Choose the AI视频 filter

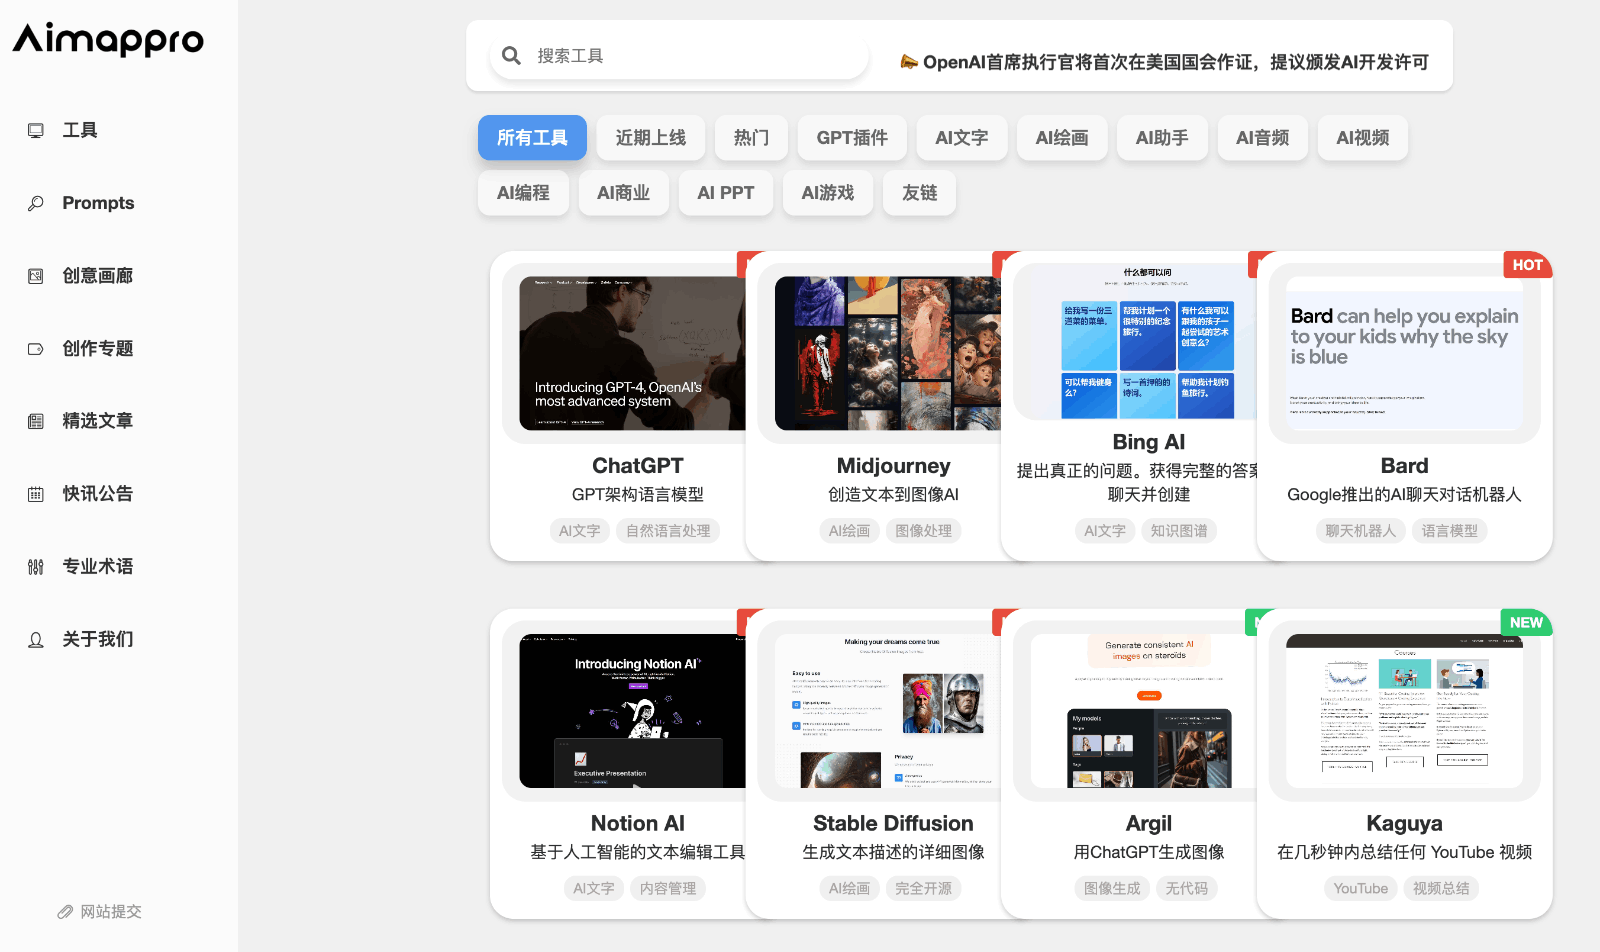[x=1362, y=138]
